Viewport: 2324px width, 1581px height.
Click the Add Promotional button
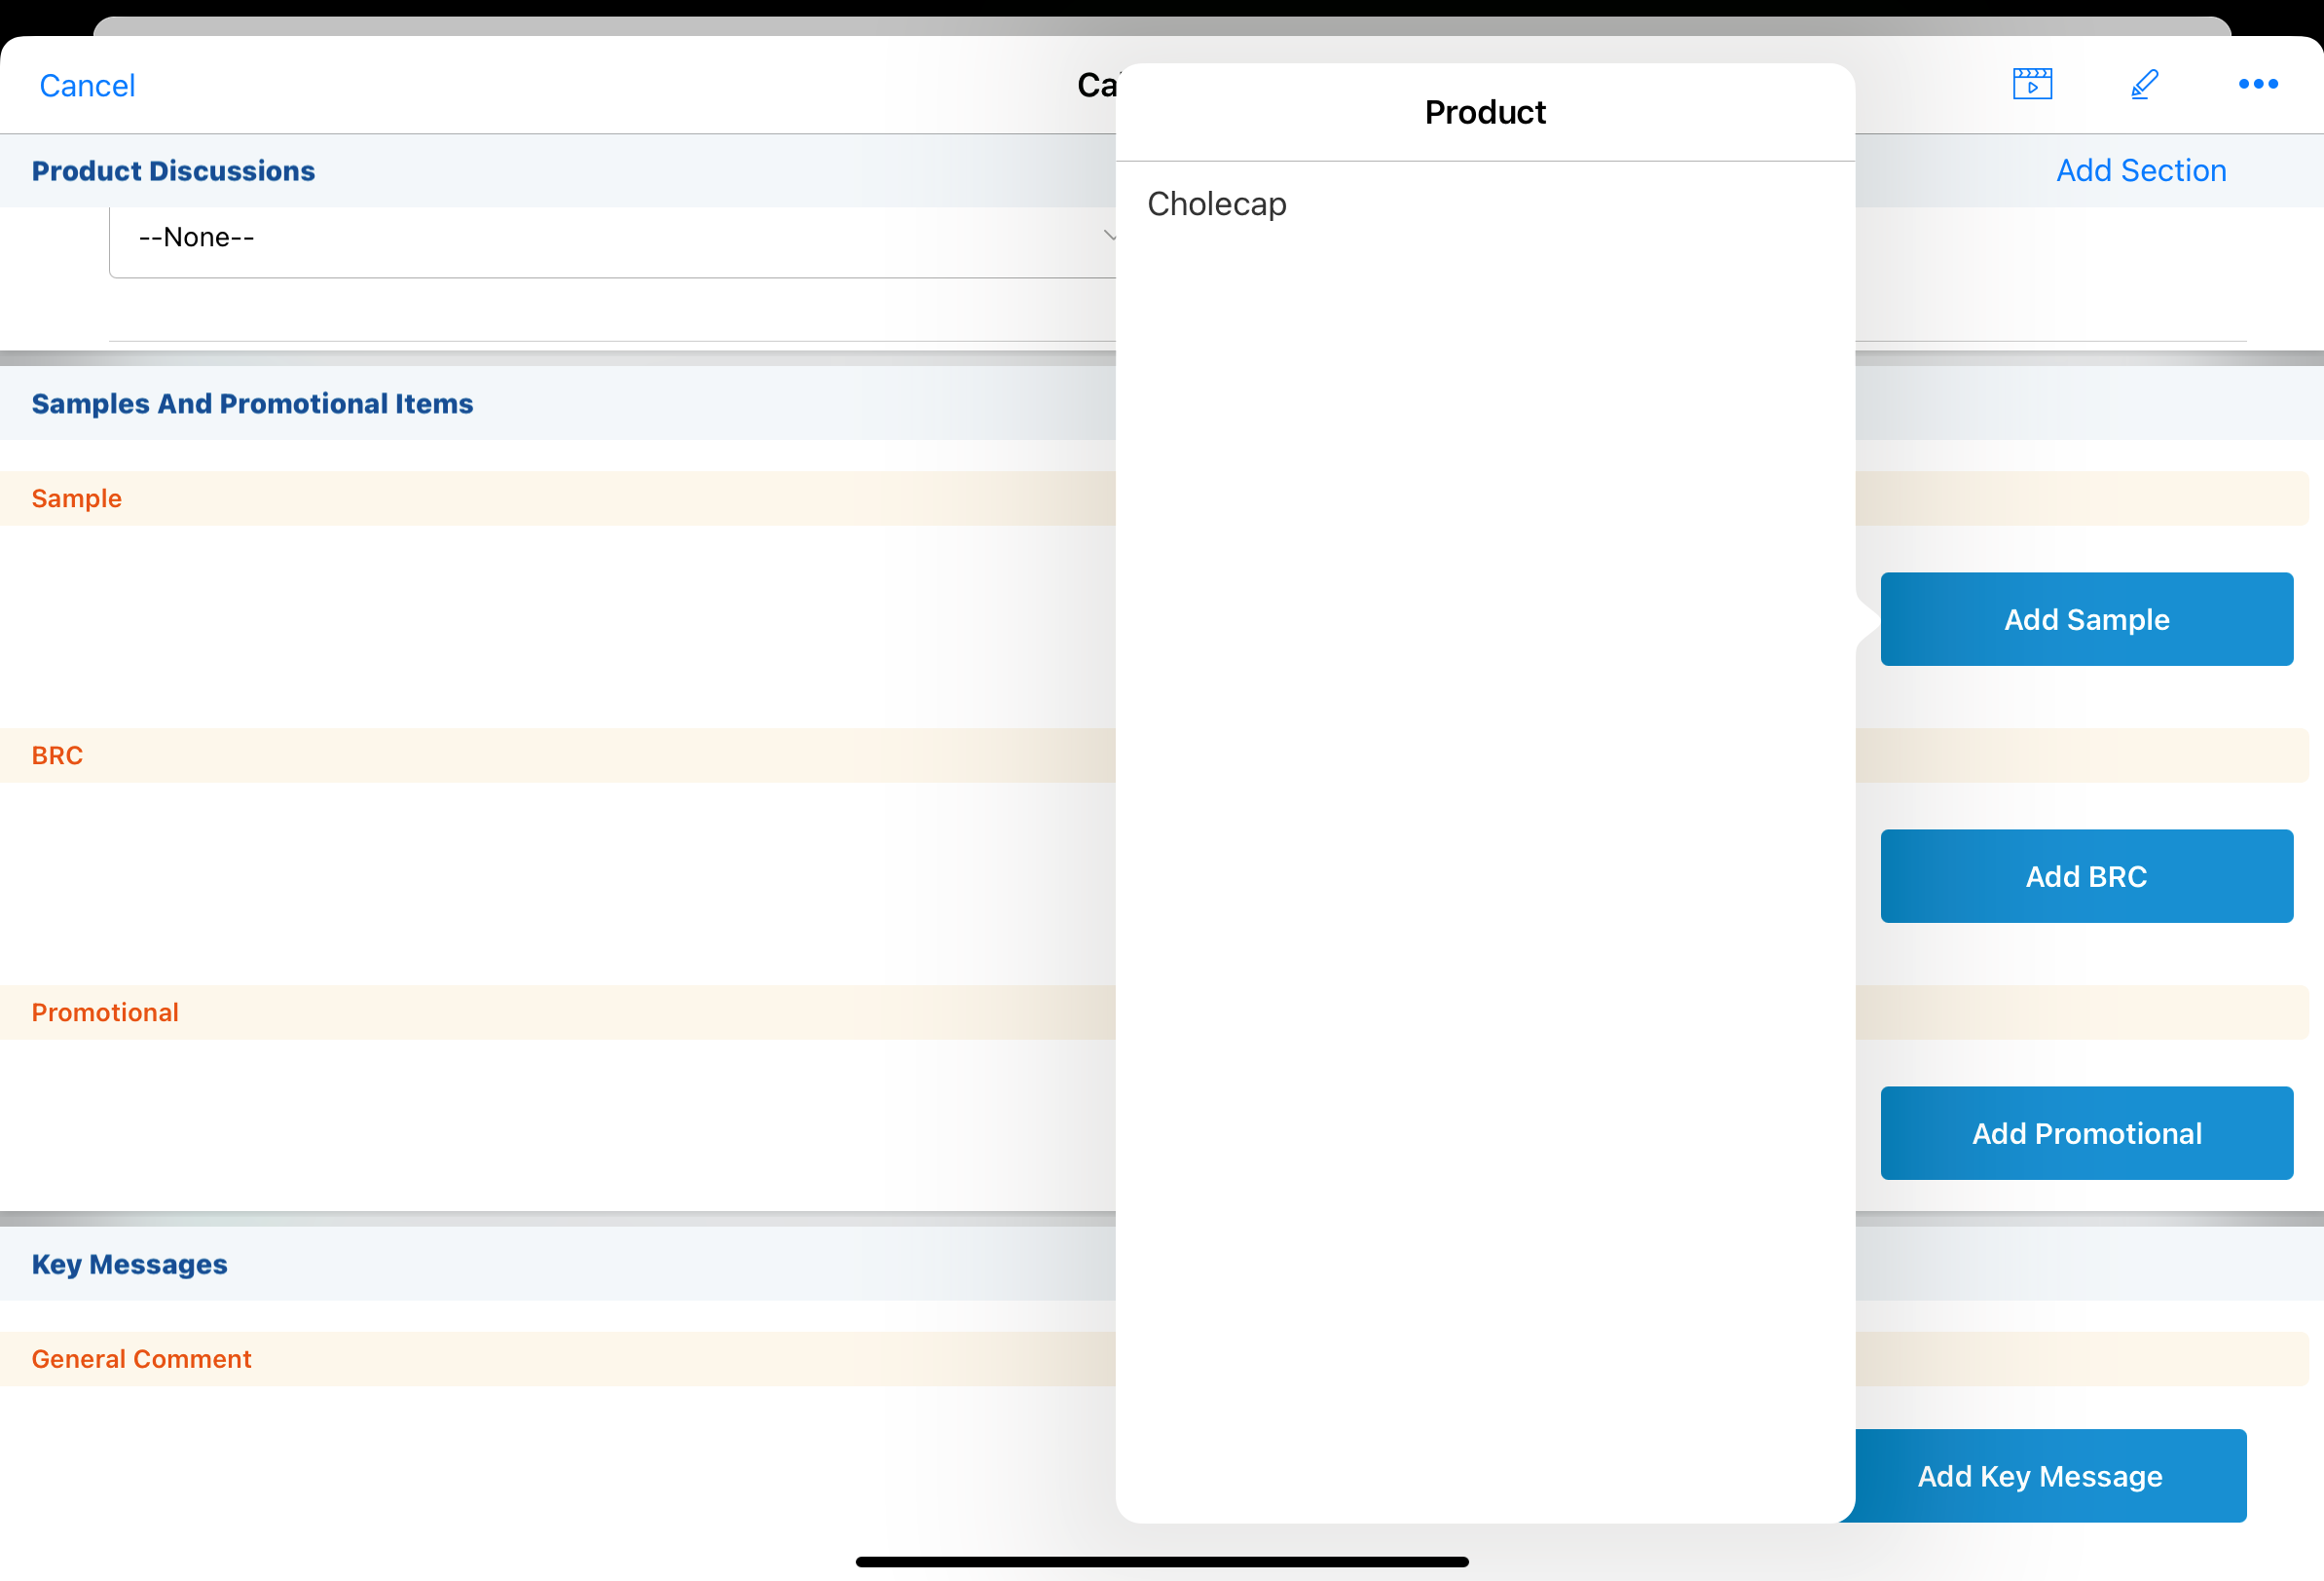point(2085,1133)
